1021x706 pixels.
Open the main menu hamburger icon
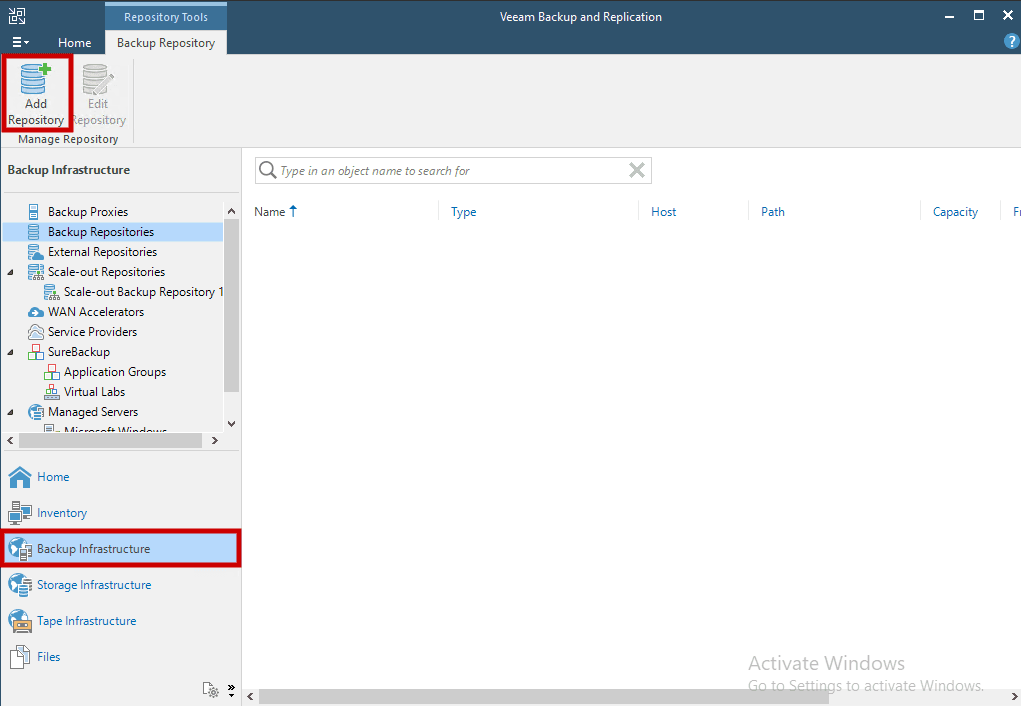18,42
